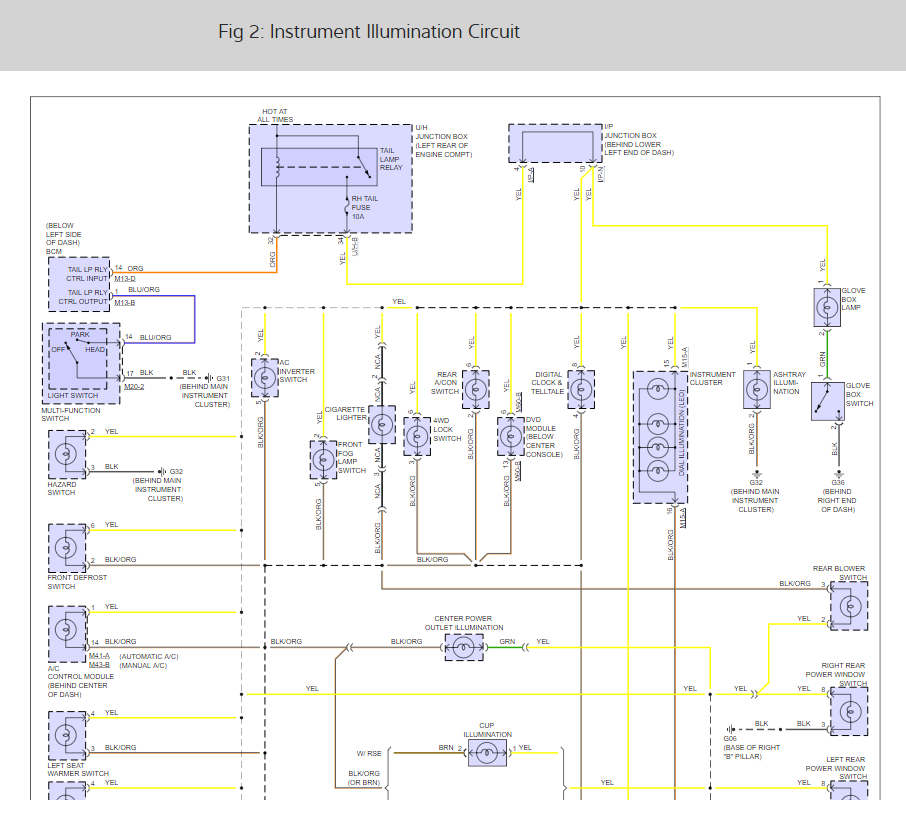This screenshot has width=906, height=823.
Task: Click the Fig 2 Instrument Illumination Circuit title
Action: pyautogui.click(x=369, y=32)
